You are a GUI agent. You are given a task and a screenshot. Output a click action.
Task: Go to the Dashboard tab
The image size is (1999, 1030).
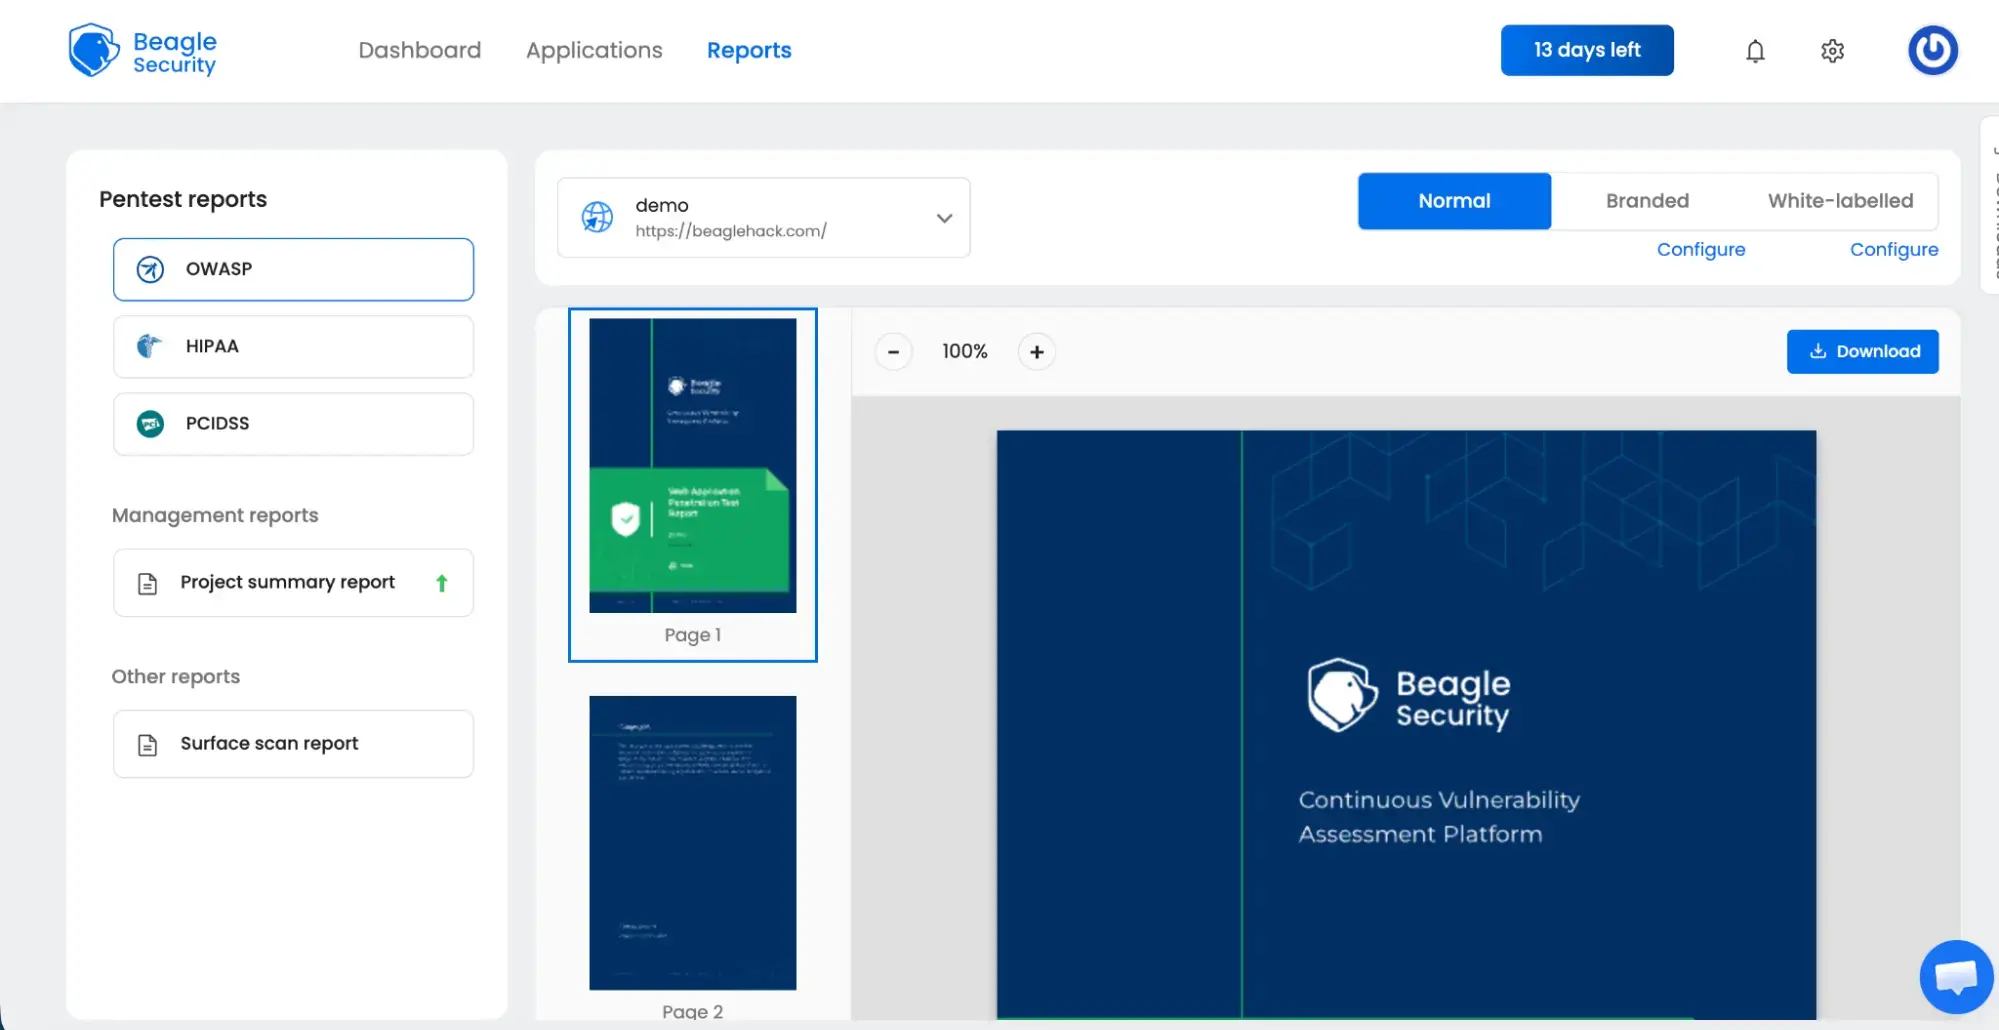419,50
